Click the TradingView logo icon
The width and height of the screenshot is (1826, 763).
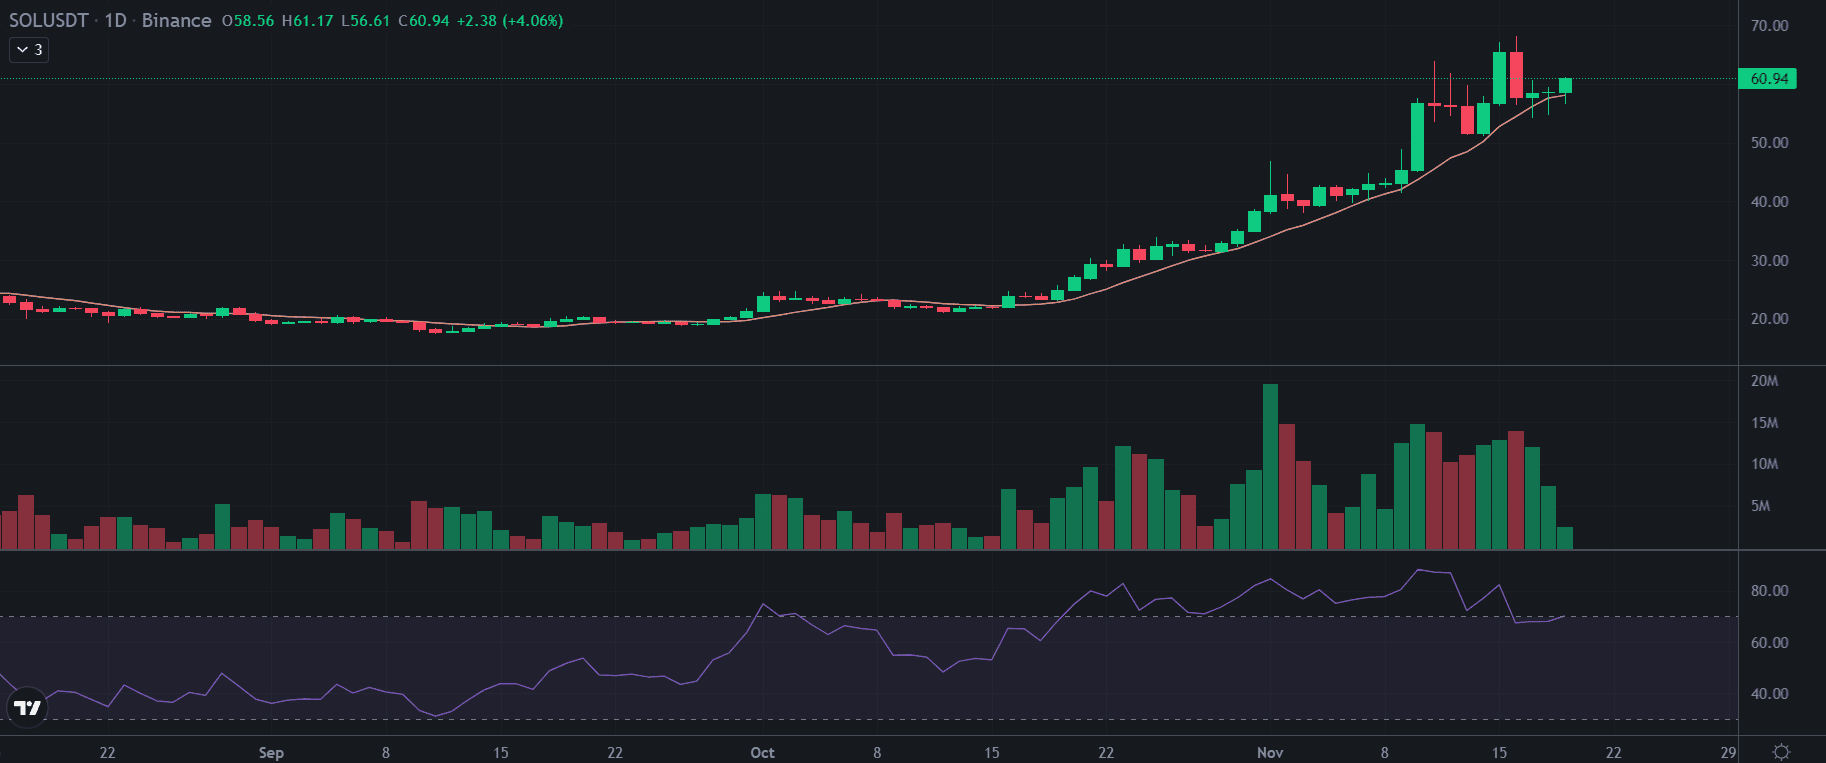click(27, 708)
